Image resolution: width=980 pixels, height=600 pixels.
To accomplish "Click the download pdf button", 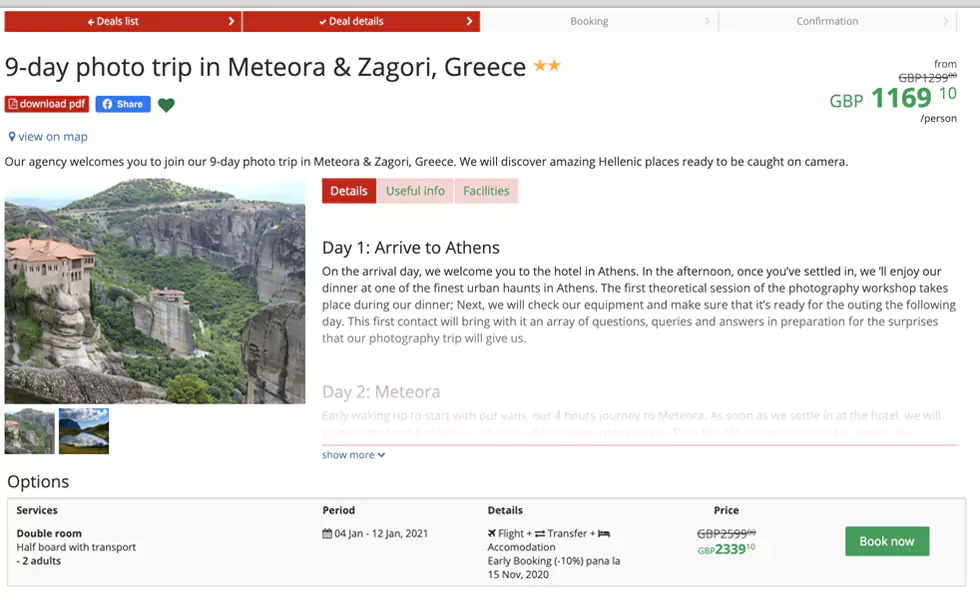I will coord(47,104).
